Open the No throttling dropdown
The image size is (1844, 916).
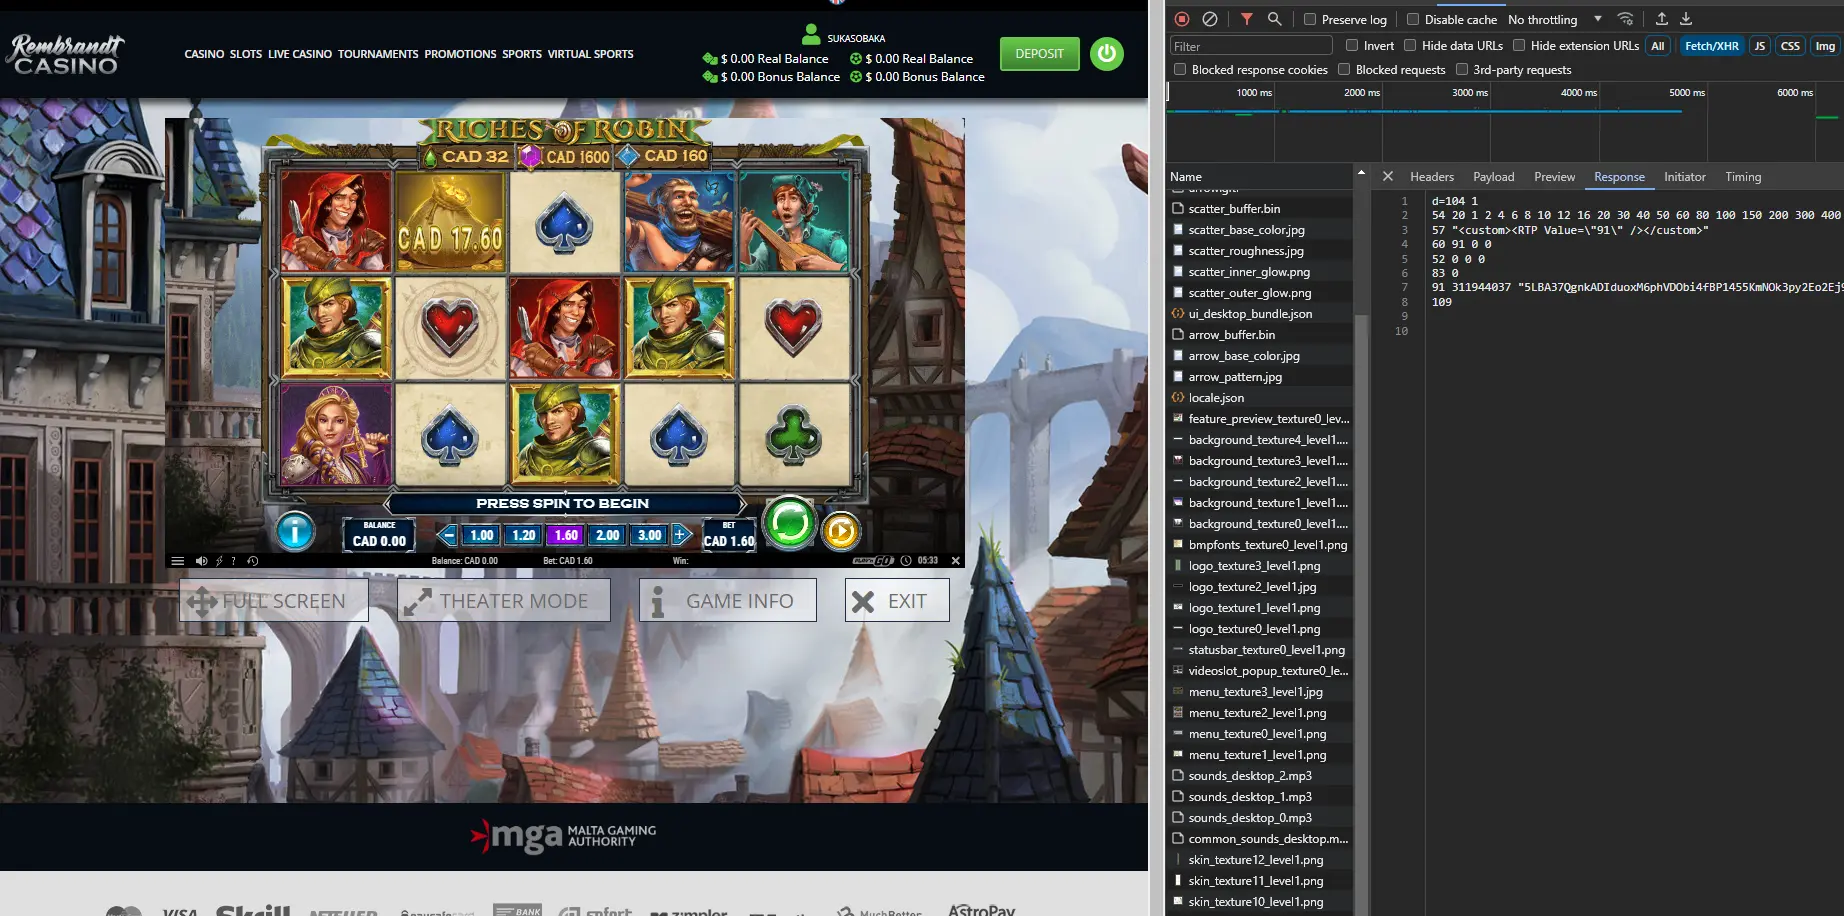coord(1555,19)
